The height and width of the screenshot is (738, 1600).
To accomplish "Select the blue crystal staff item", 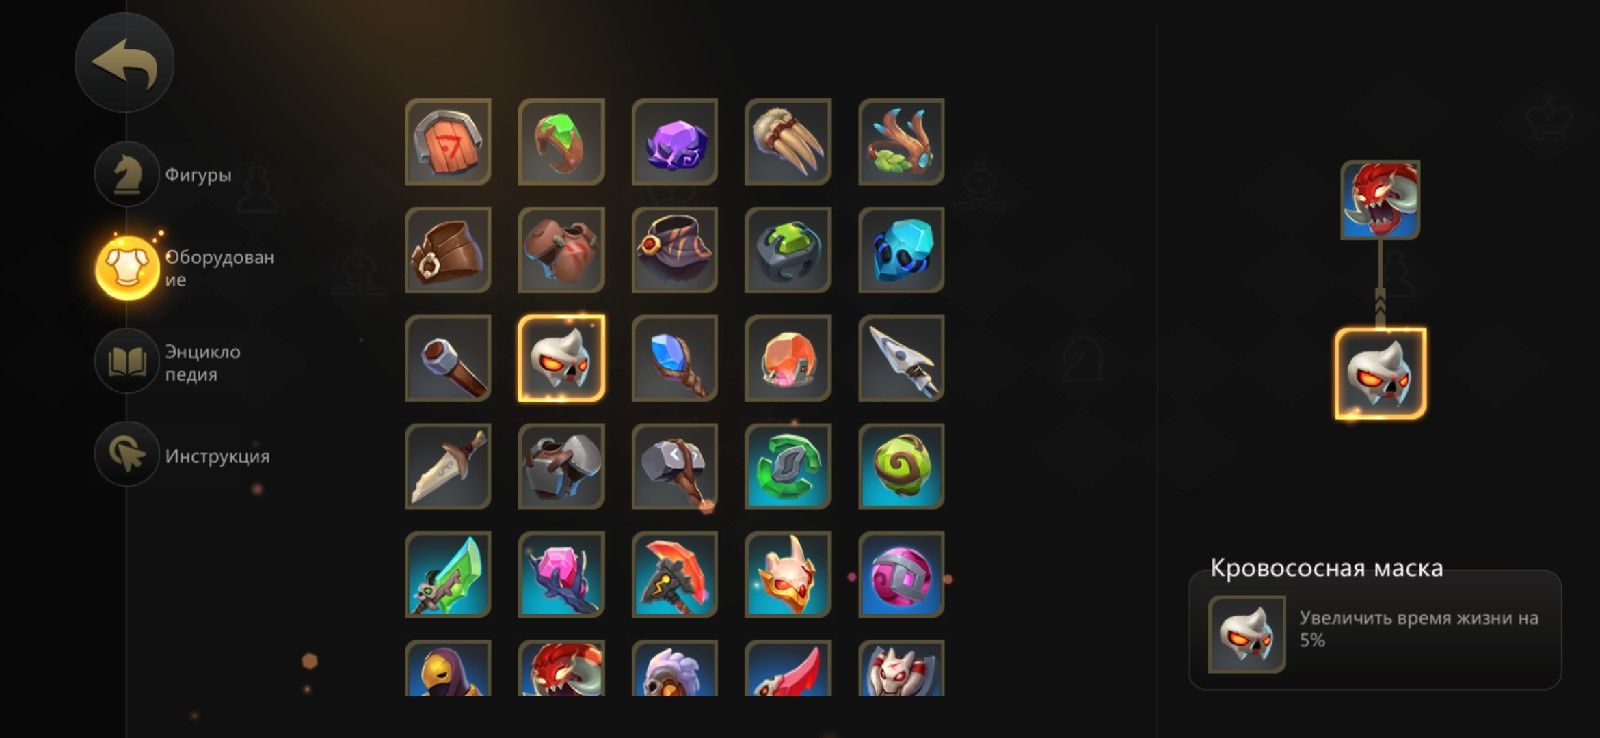I will click(675, 358).
